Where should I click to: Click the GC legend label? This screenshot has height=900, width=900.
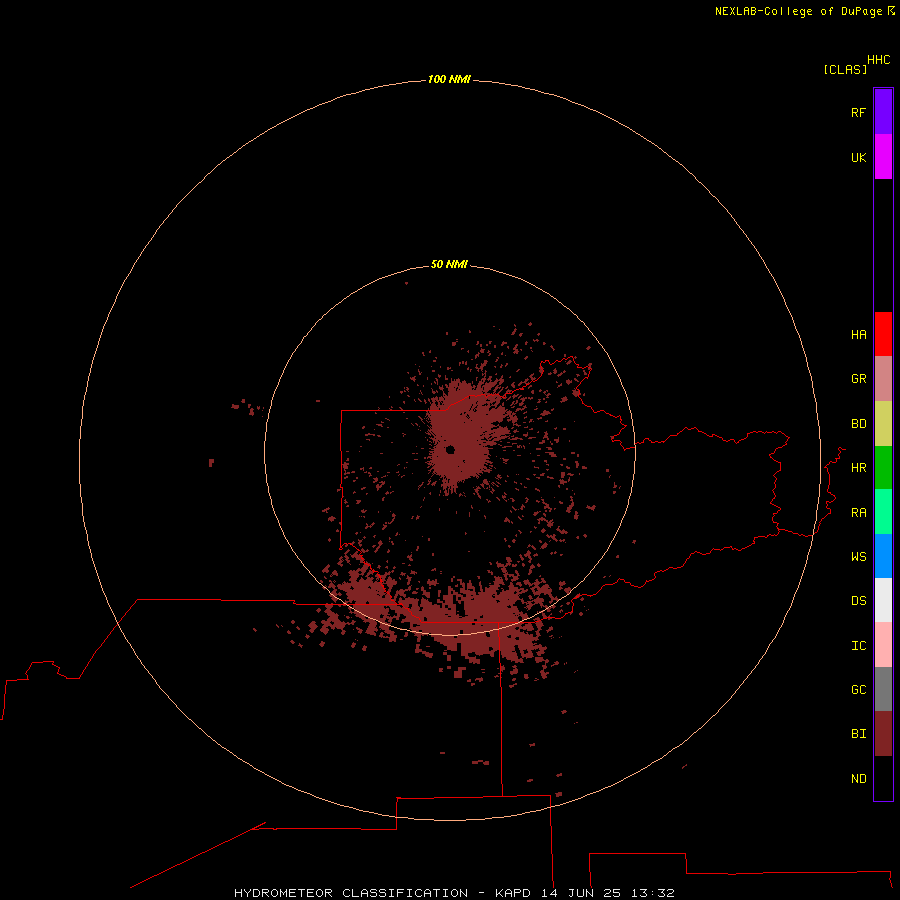[858, 690]
